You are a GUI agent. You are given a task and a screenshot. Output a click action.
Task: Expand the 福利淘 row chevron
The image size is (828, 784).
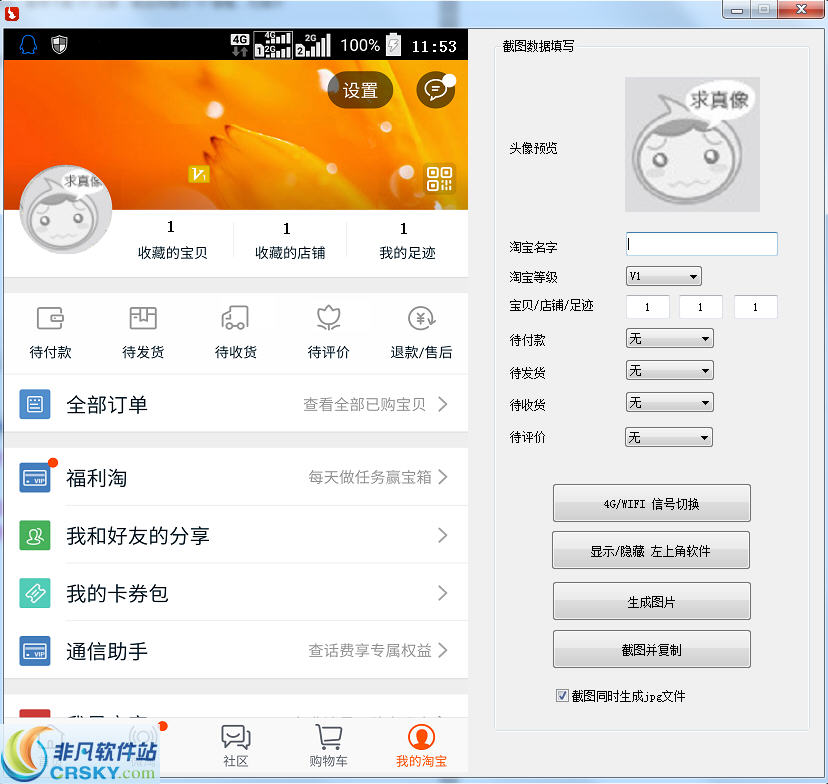click(x=443, y=477)
